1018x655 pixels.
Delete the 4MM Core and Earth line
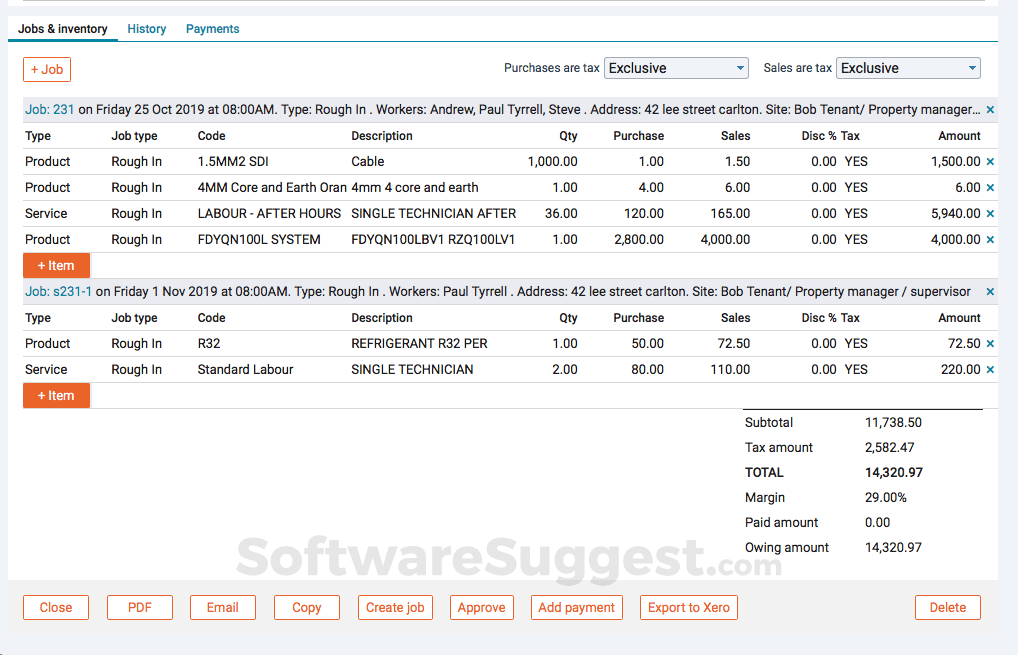[x=990, y=187]
